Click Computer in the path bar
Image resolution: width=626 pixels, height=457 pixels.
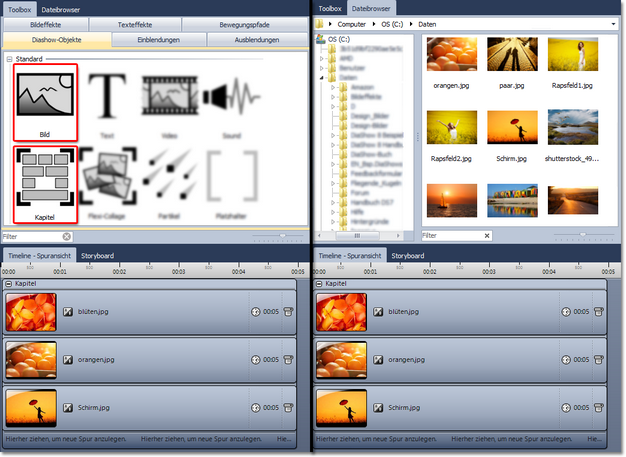point(351,24)
